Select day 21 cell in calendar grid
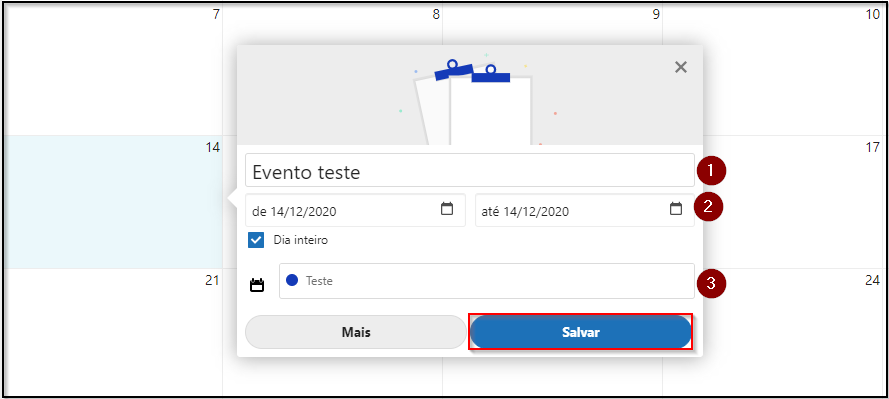Screen dimensions: 889x399 113,332
